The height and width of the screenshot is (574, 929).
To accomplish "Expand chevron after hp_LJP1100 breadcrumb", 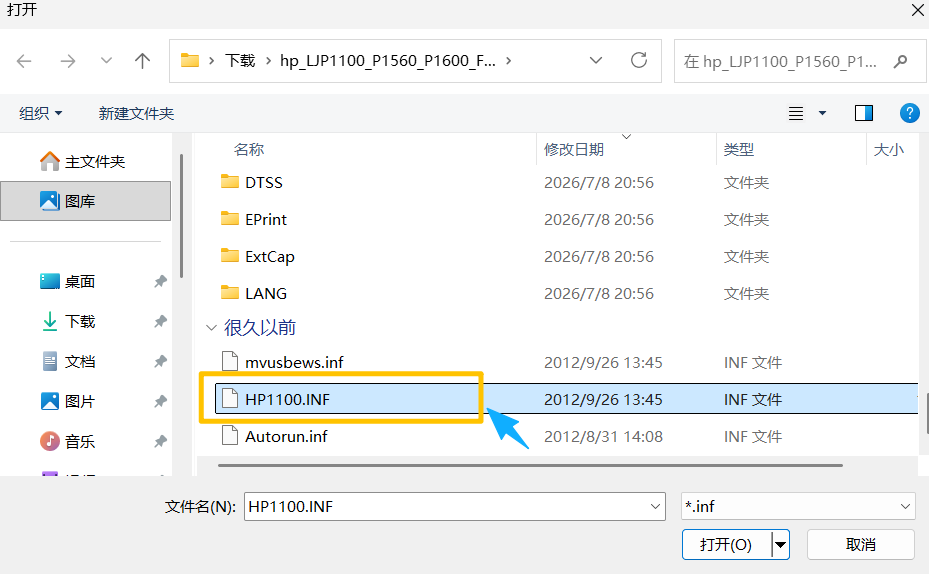I will [508, 60].
